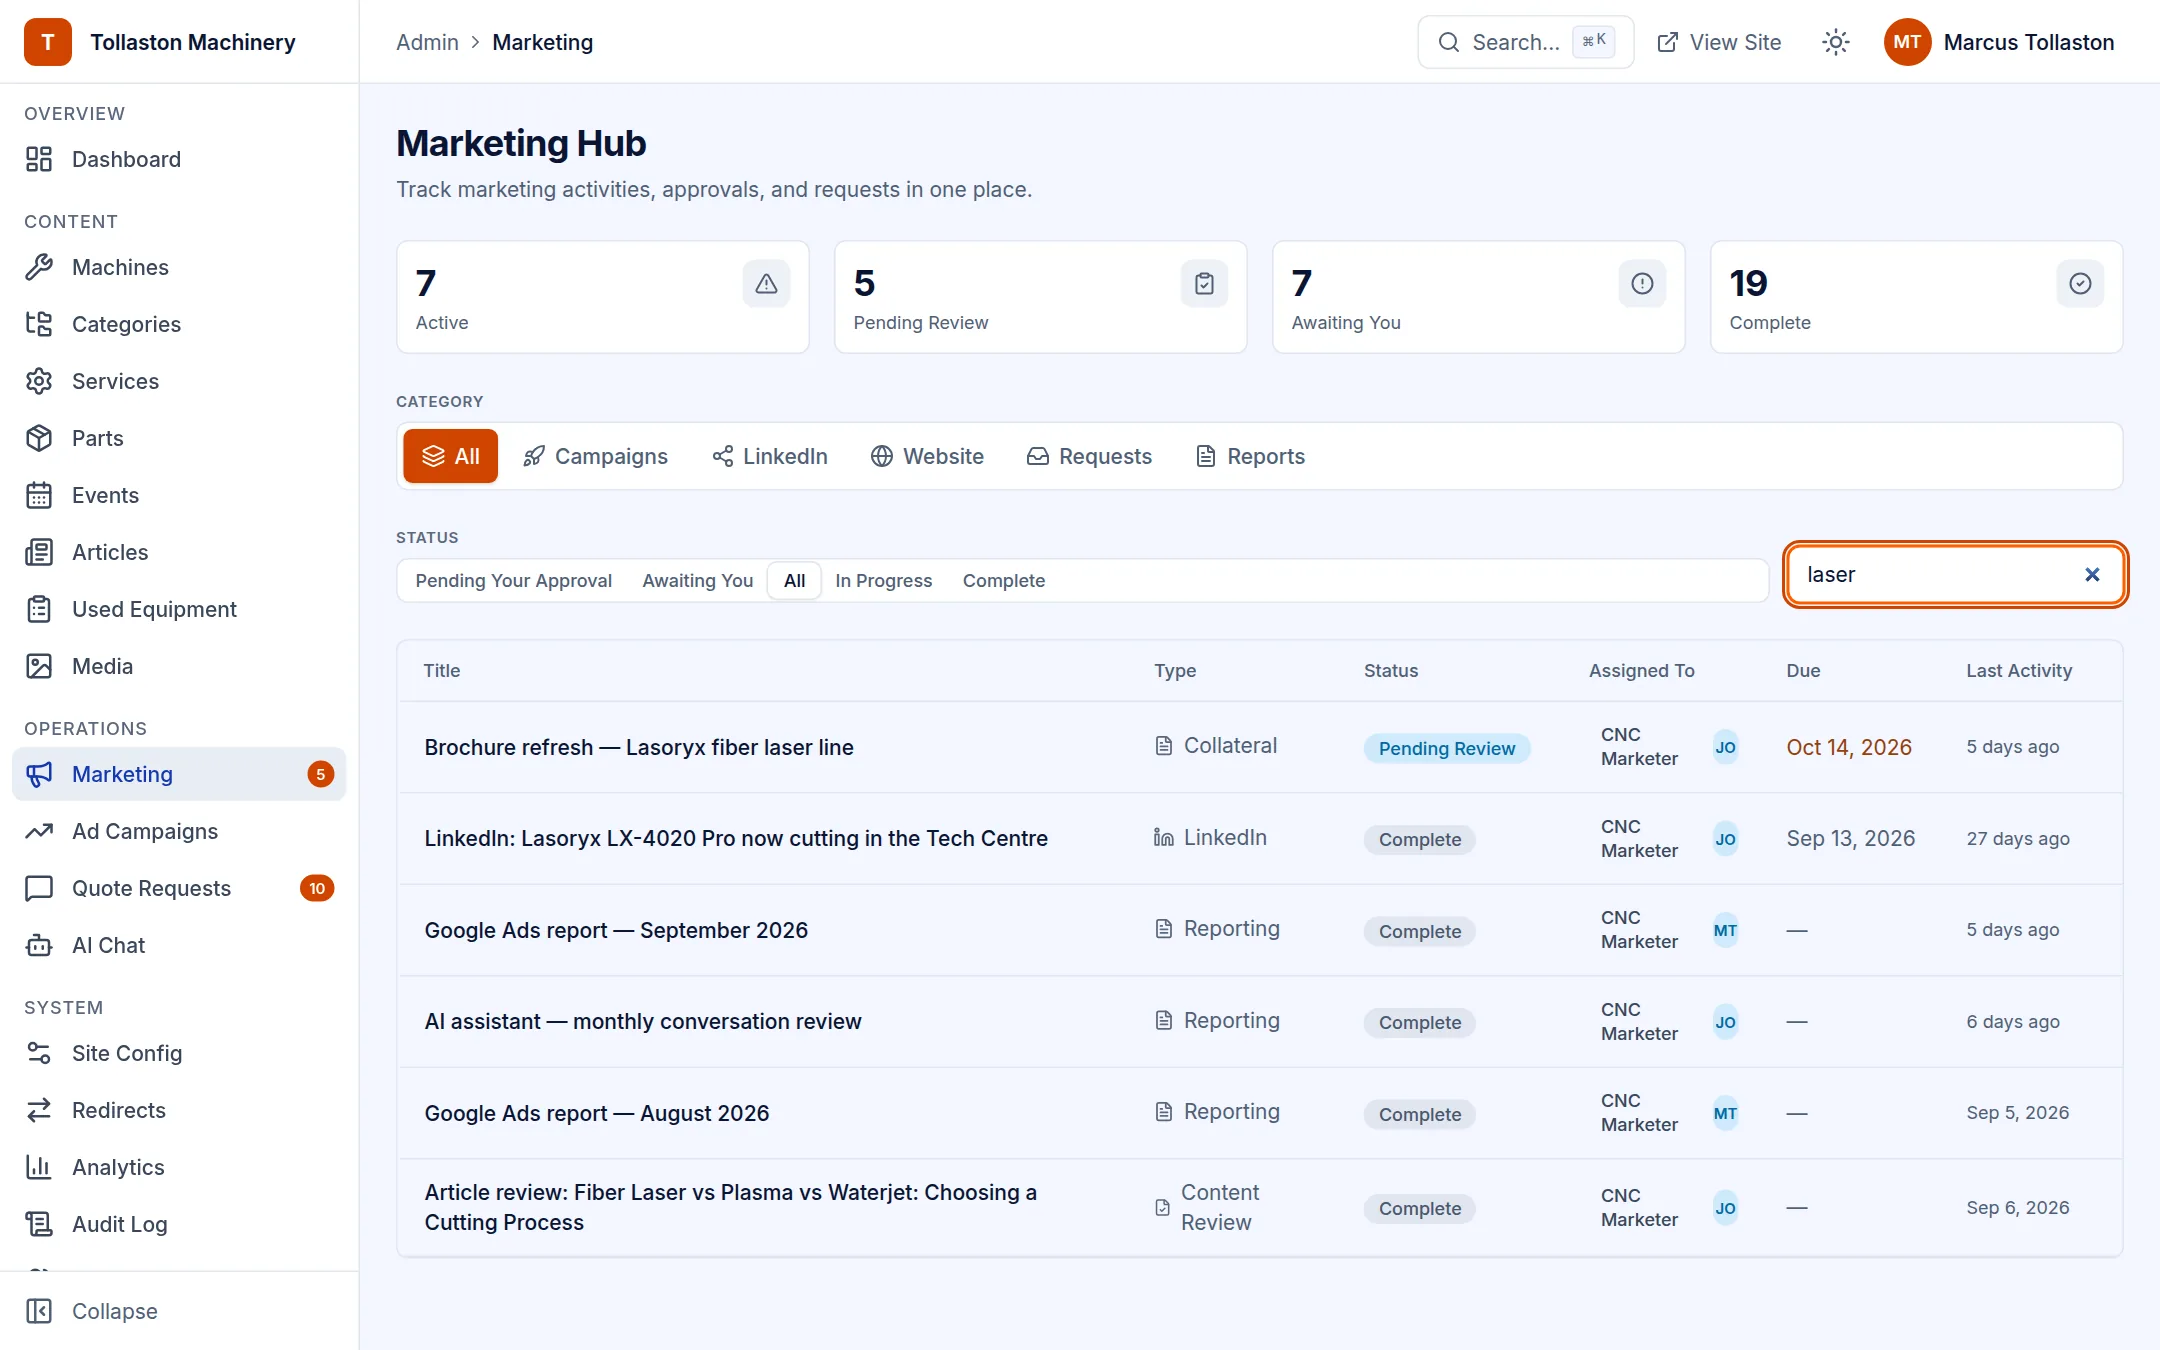Click the Awaiting You clock icon
2160x1350 pixels.
point(1642,284)
